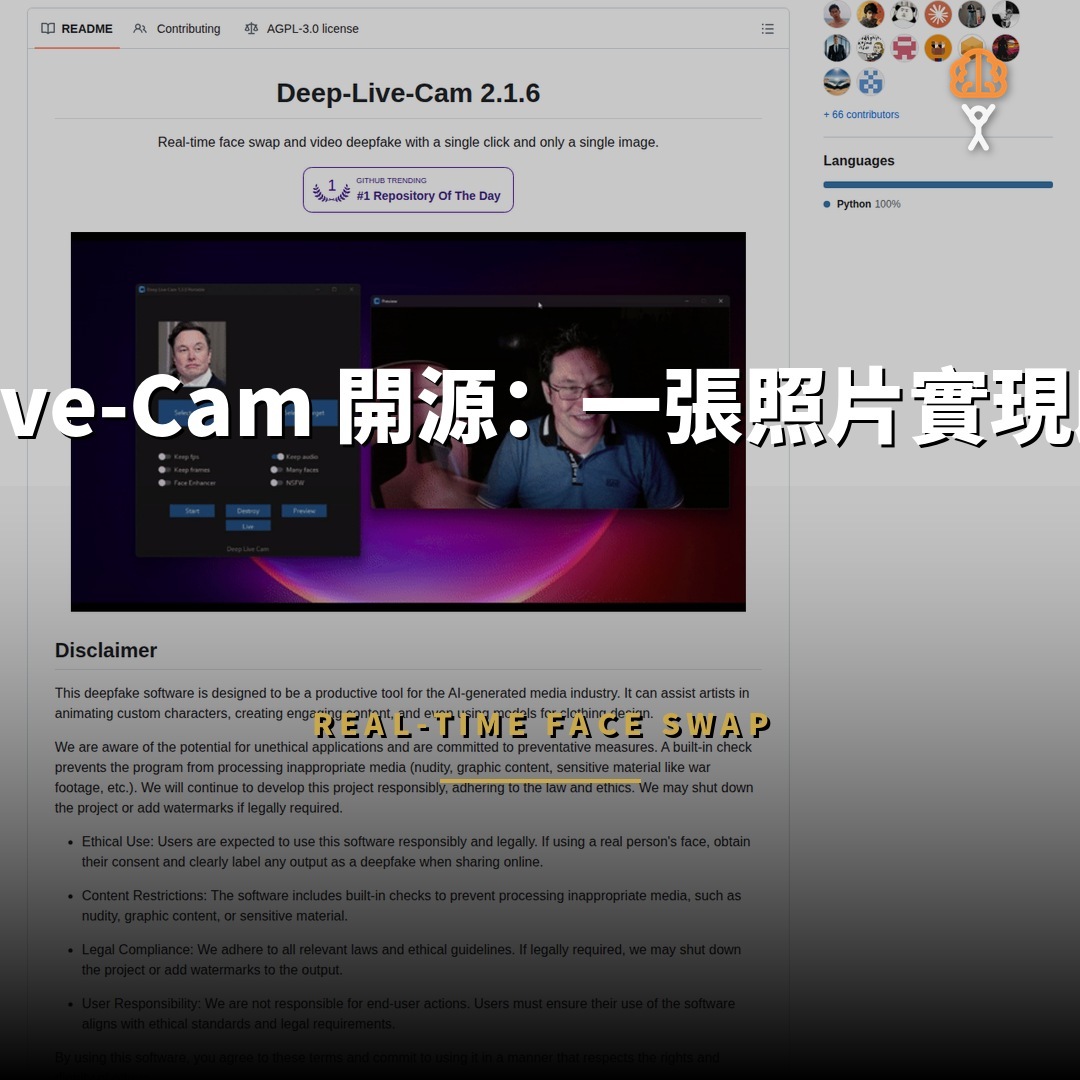Viewport: 1080px width, 1080px height.
Task: Switch to the README tab
Action: tap(77, 29)
